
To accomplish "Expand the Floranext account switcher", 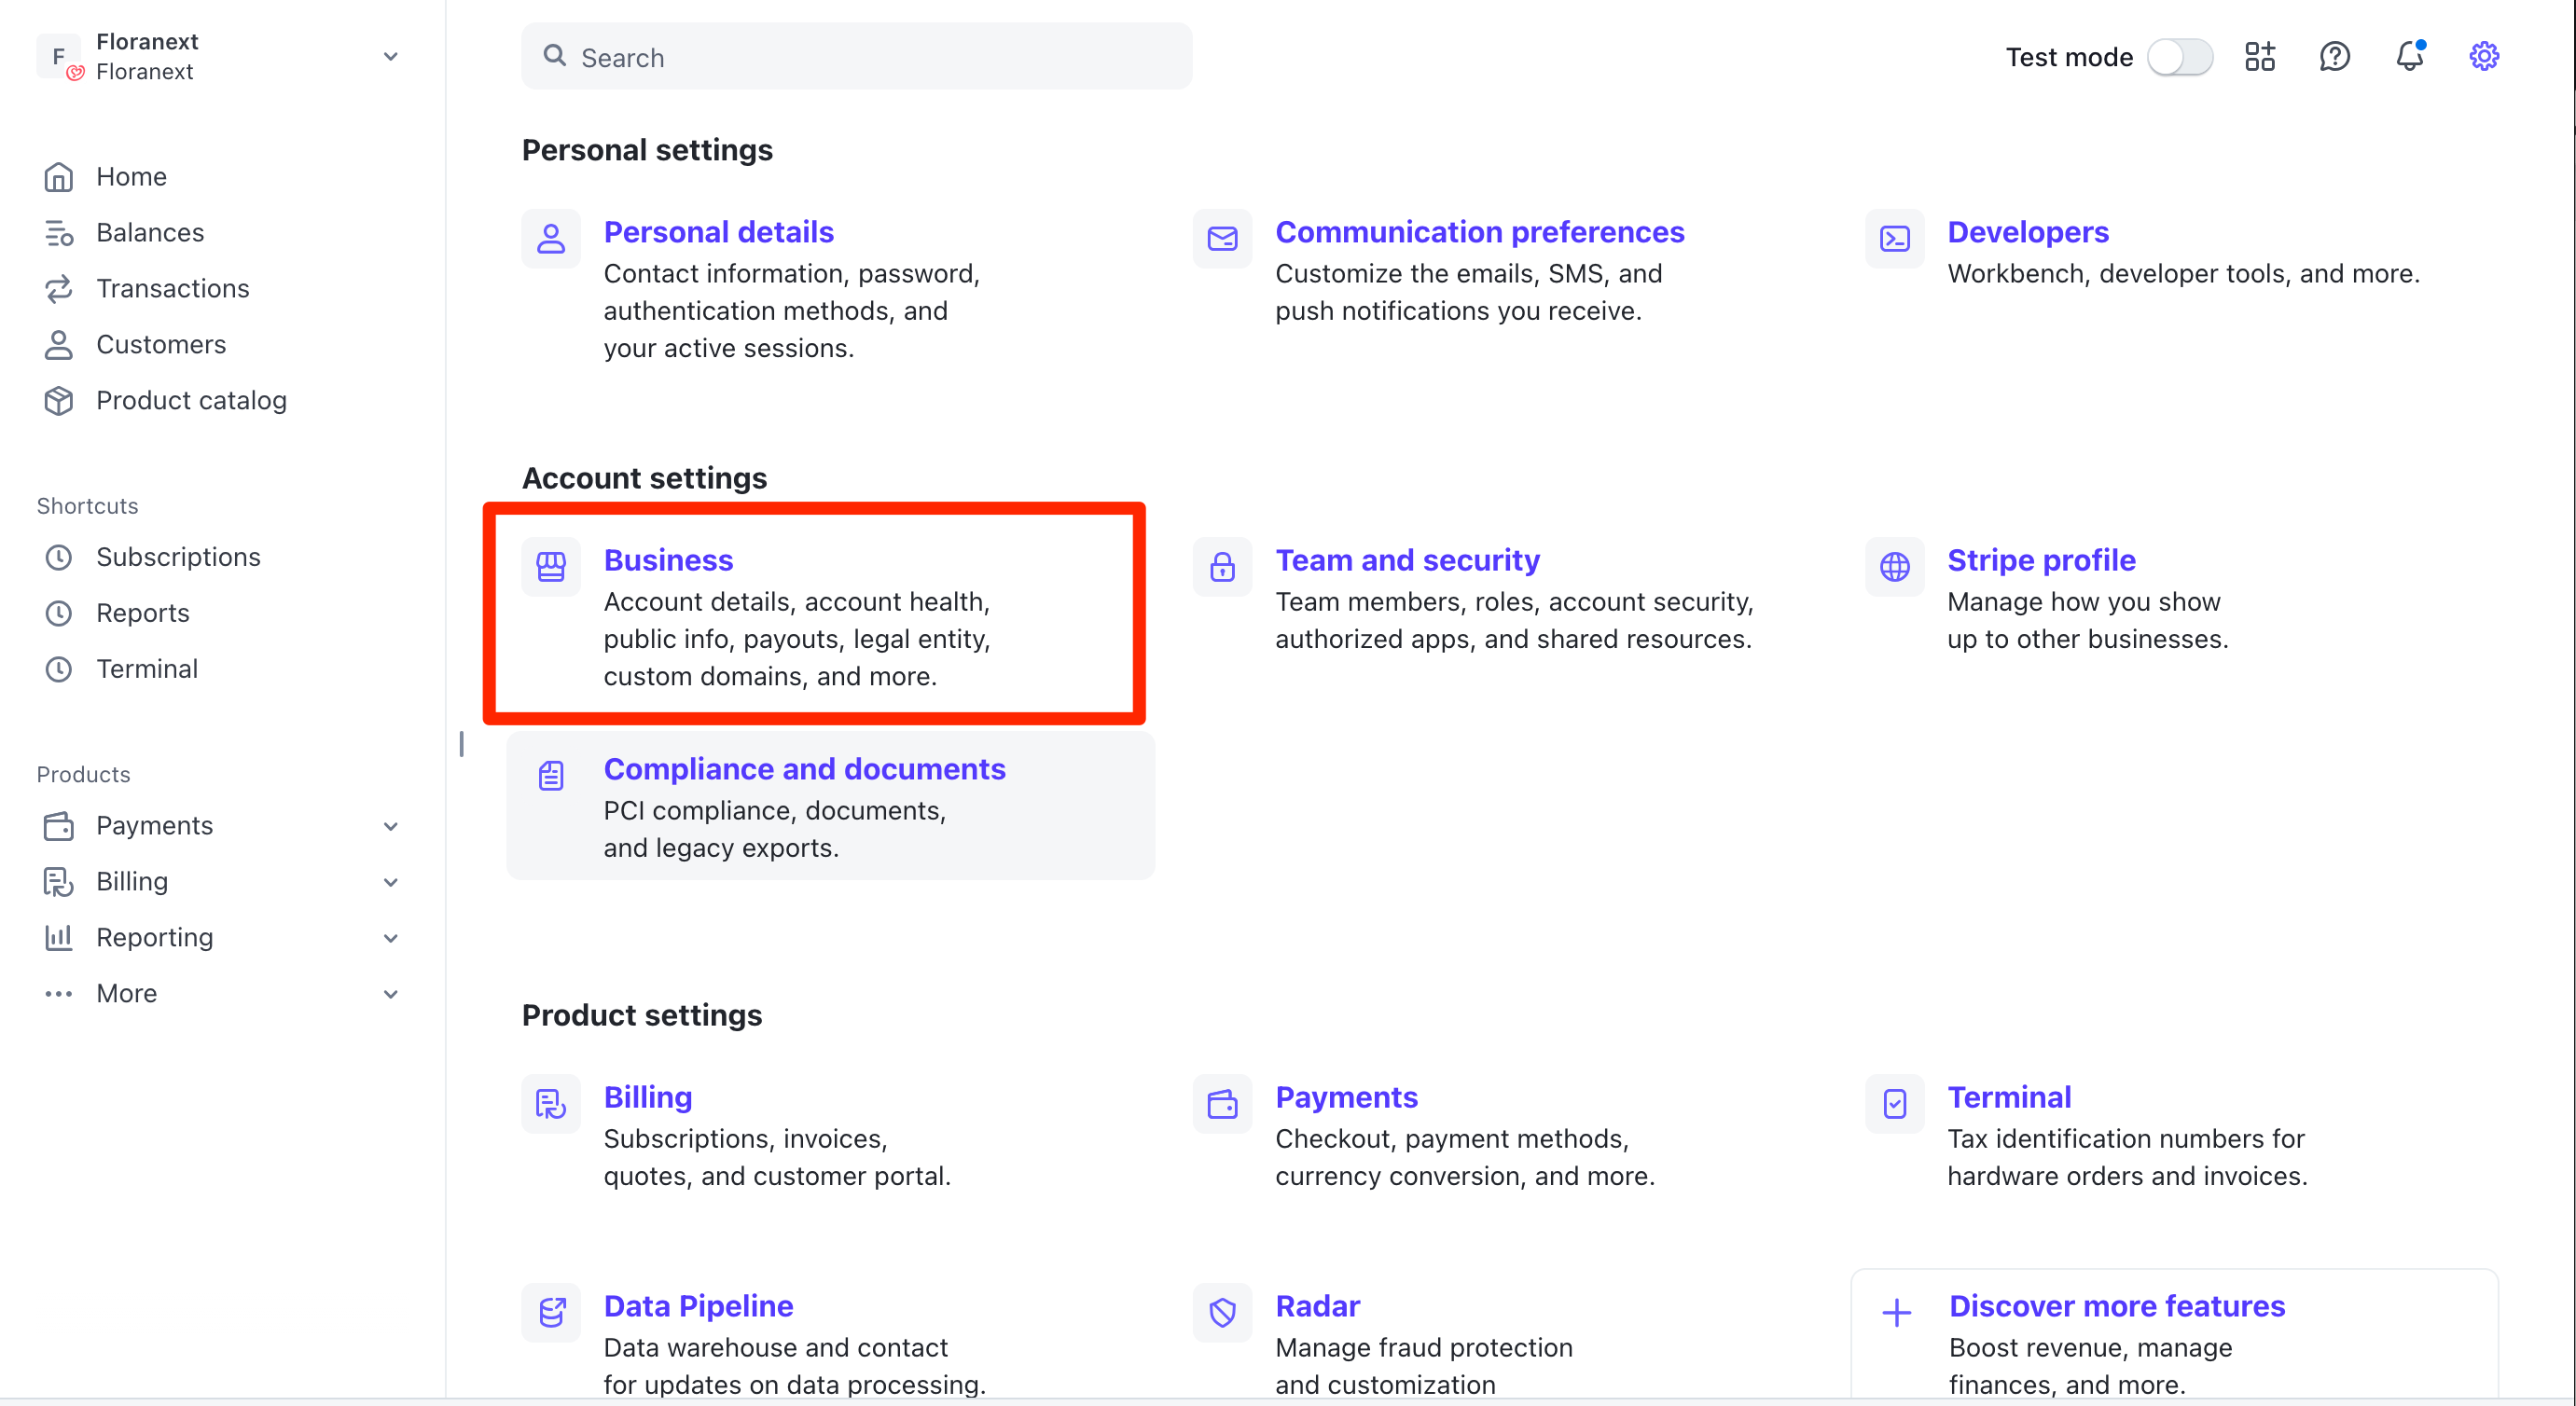I will click(391, 57).
